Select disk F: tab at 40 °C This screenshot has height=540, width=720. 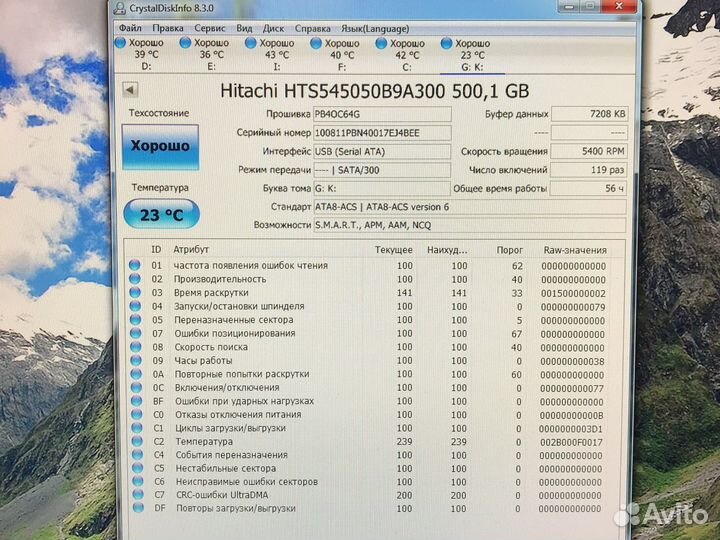click(335, 55)
